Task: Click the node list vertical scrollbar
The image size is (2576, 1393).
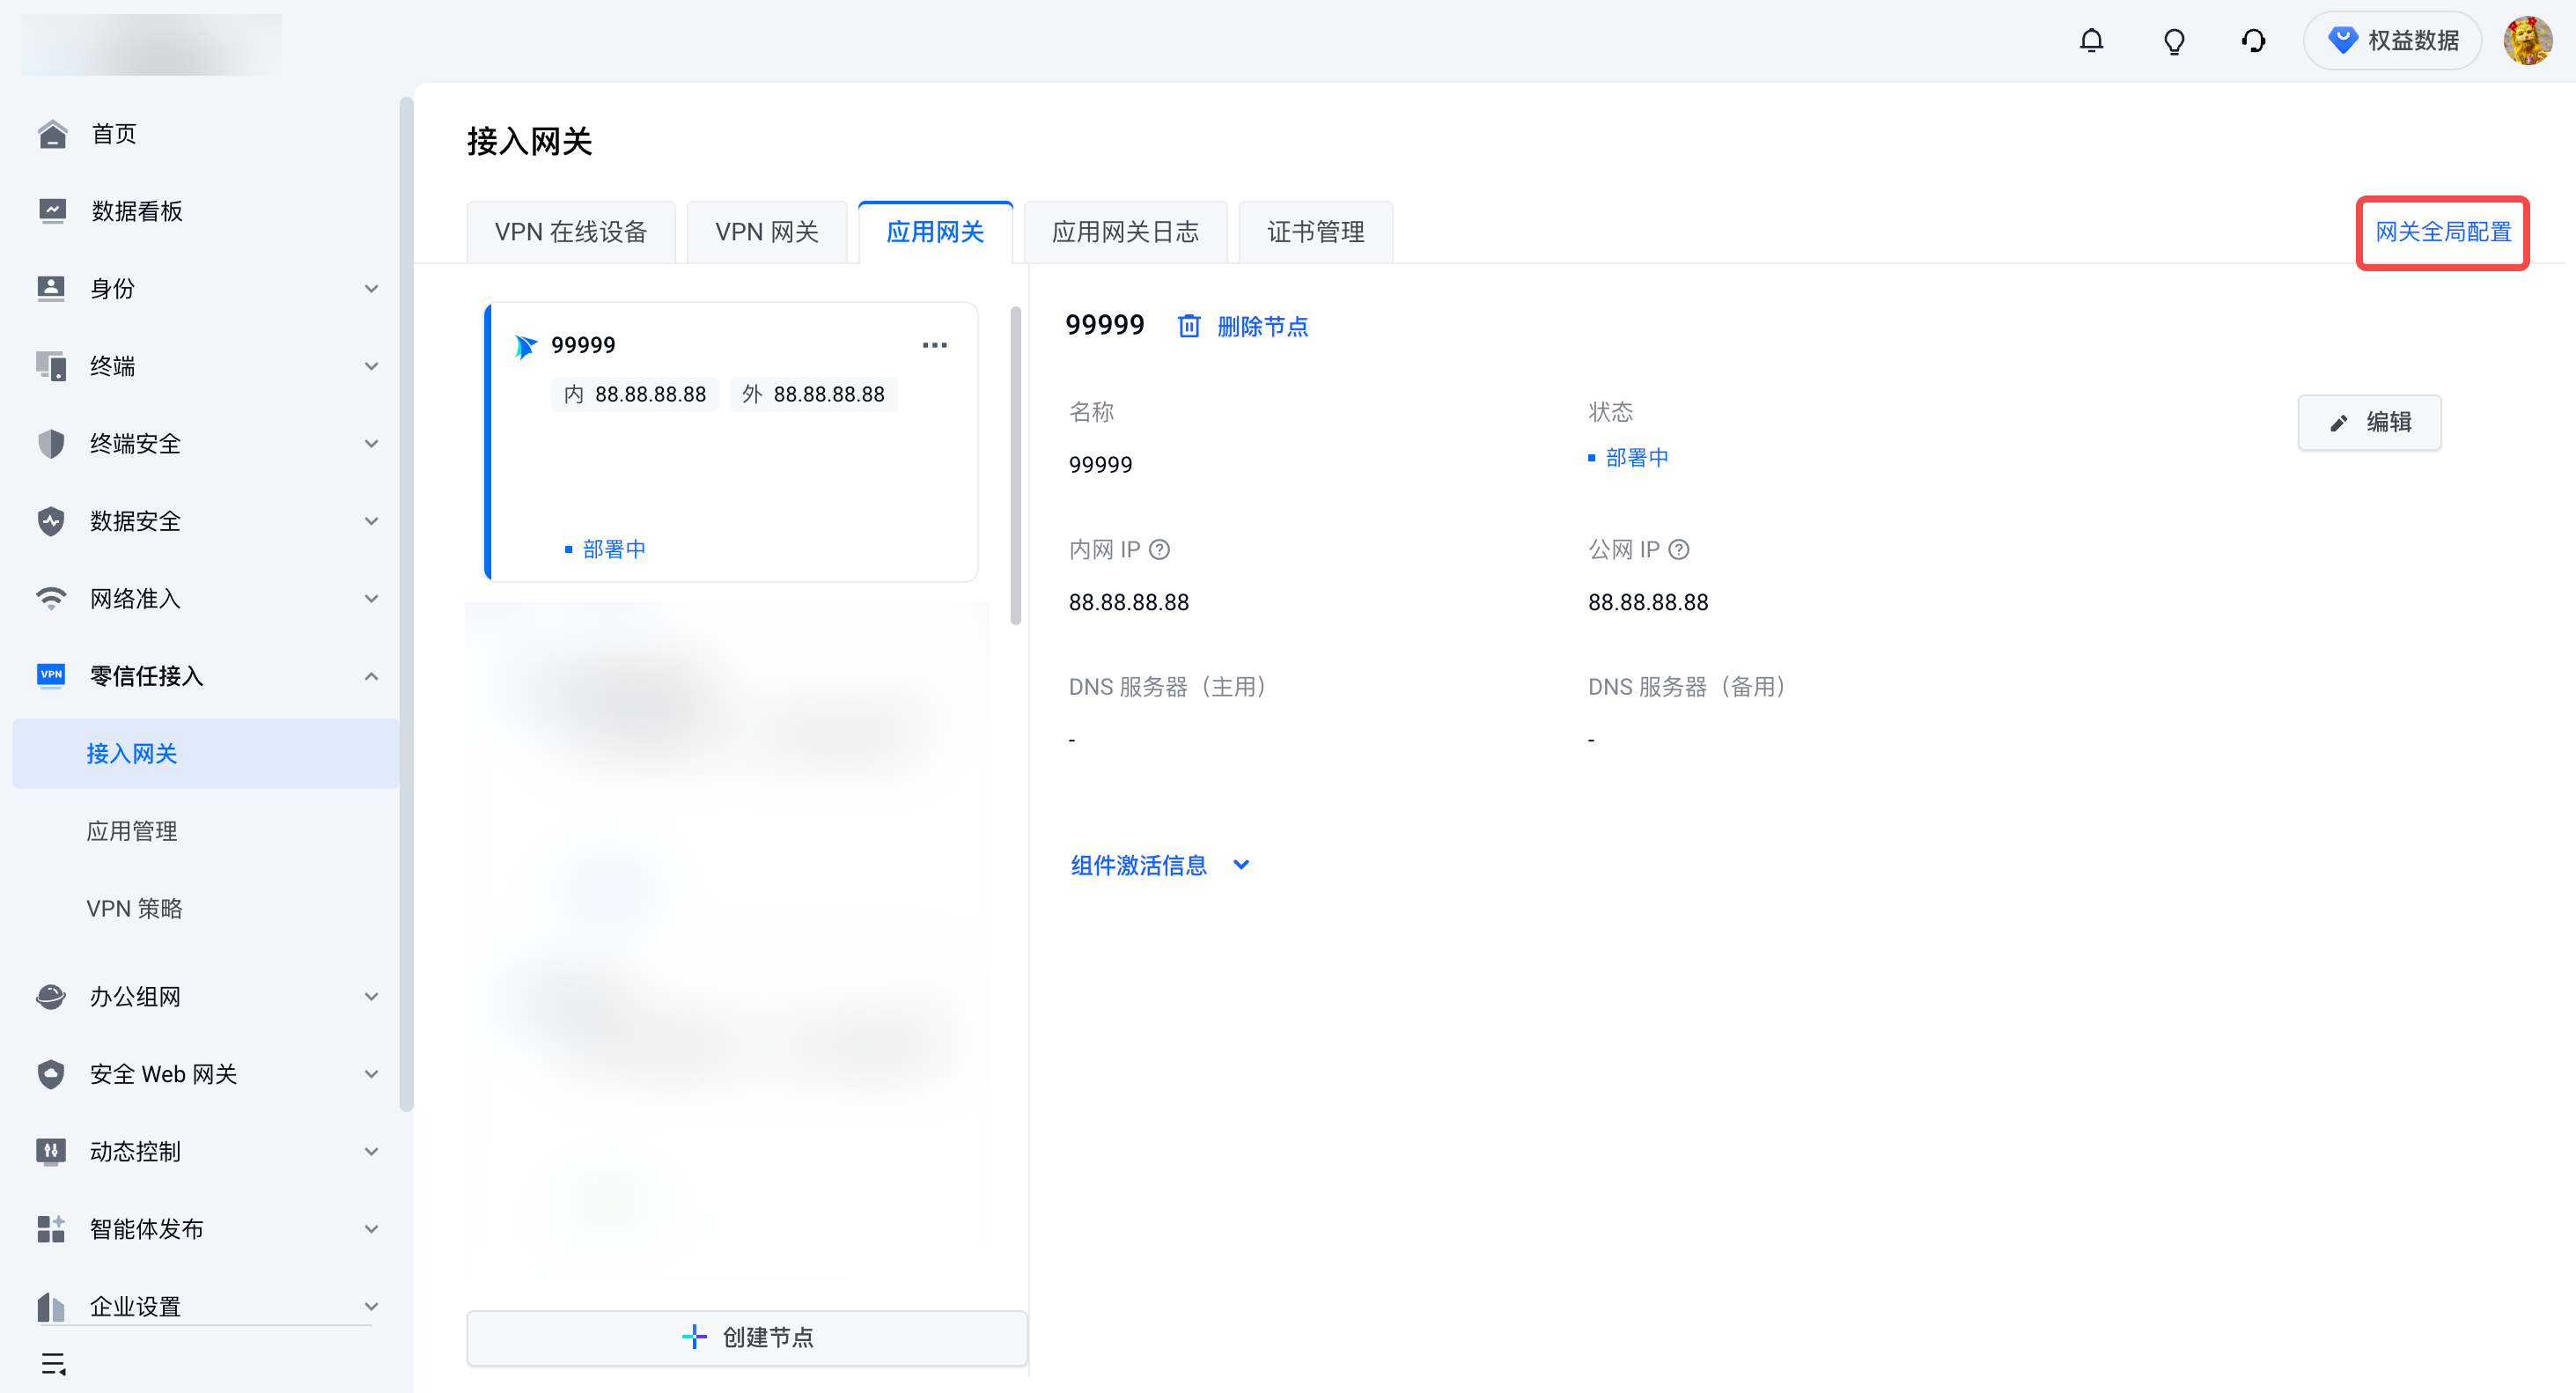Action: (x=1015, y=465)
